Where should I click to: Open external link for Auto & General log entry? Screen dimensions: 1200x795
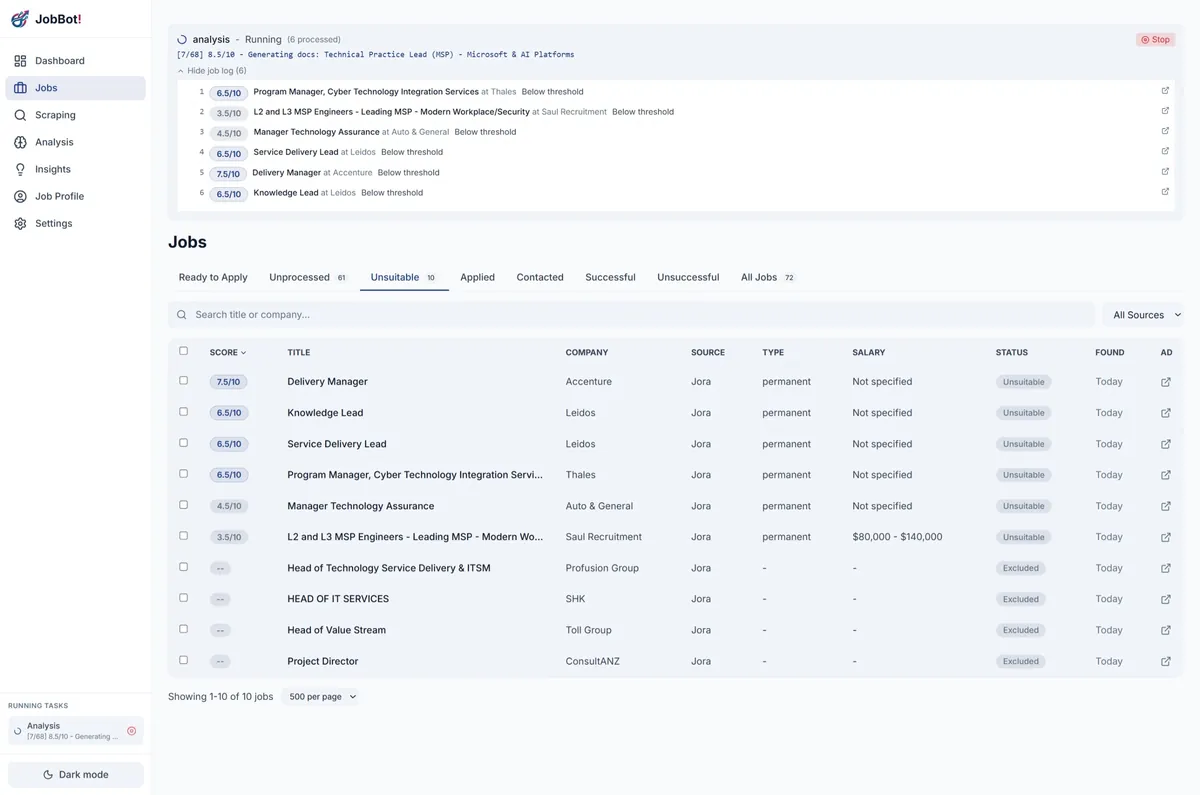click(1165, 131)
